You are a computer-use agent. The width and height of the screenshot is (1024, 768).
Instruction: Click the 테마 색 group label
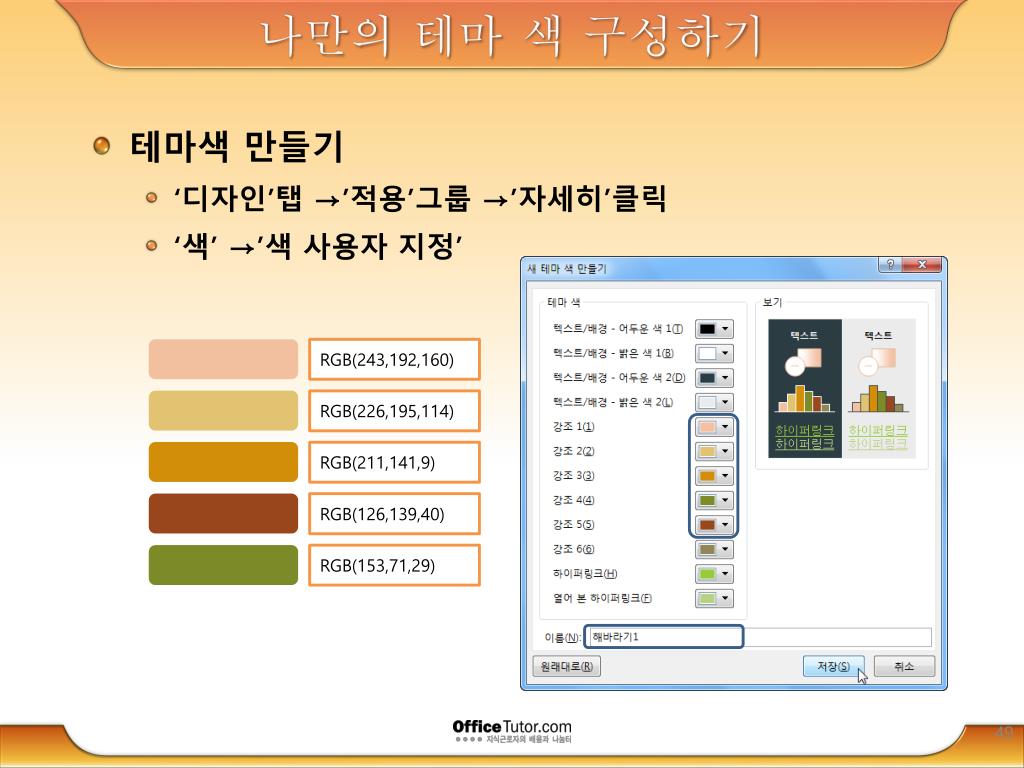(x=564, y=302)
